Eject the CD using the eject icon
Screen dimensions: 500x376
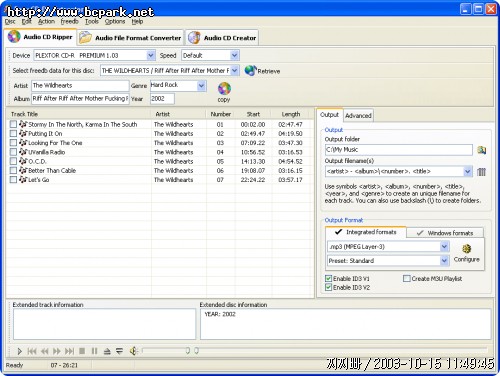coord(107,351)
